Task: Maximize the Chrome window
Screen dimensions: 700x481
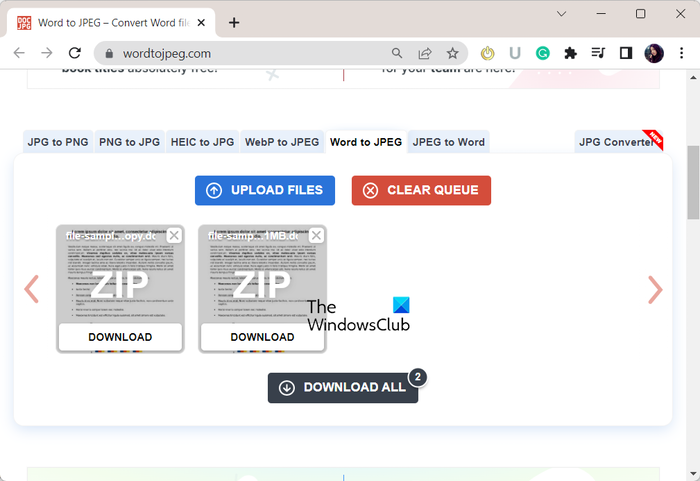Action: 640,14
